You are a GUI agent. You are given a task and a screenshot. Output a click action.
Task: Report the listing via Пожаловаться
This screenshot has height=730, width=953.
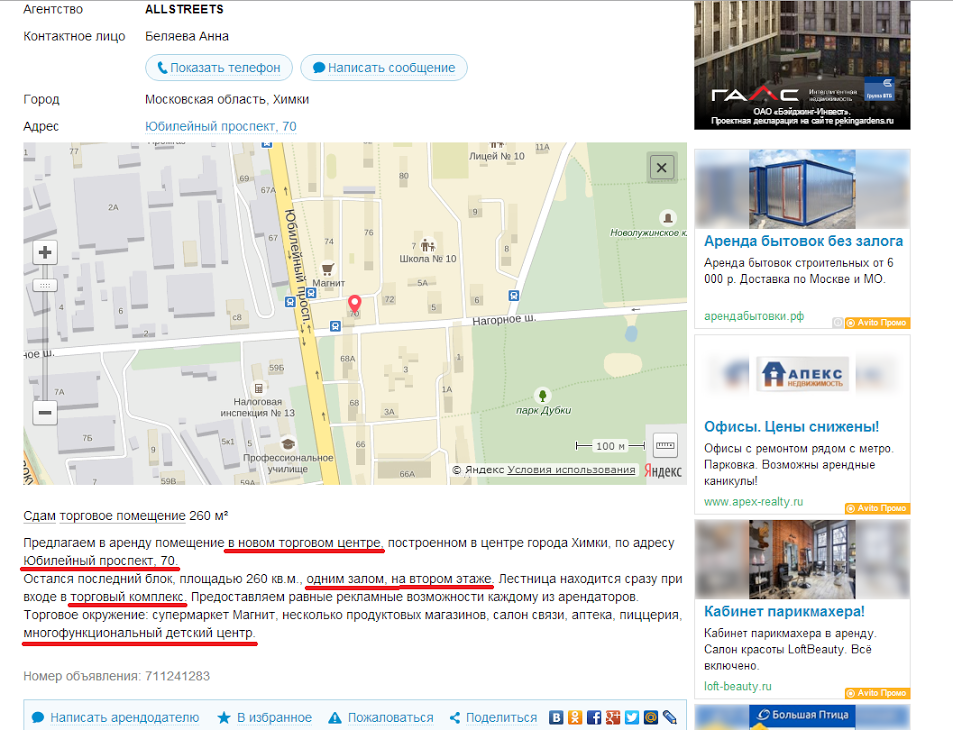coord(381,717)
